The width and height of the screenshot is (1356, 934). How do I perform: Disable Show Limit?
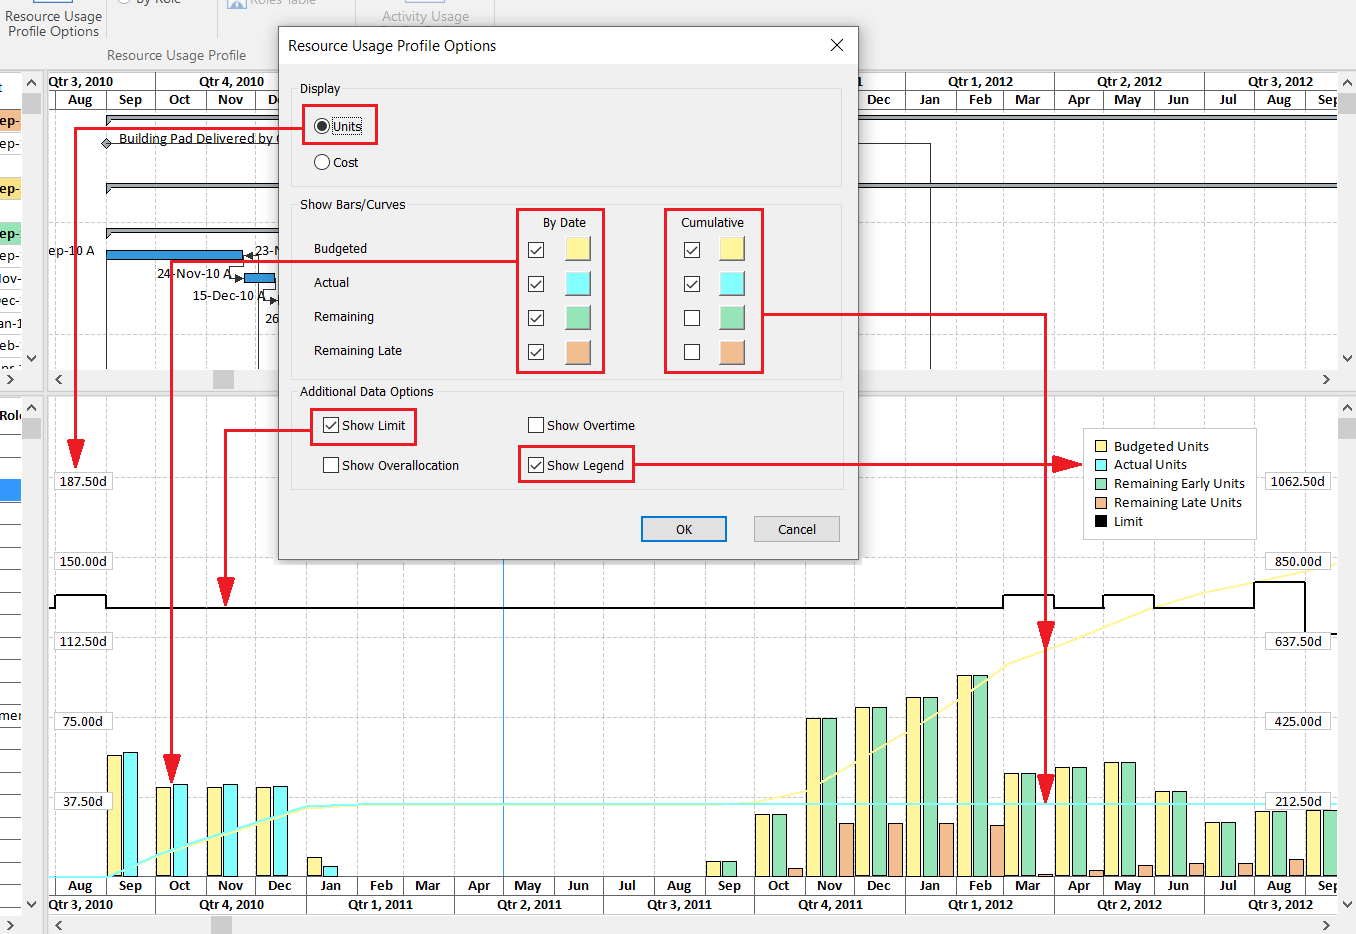(330, 425)
